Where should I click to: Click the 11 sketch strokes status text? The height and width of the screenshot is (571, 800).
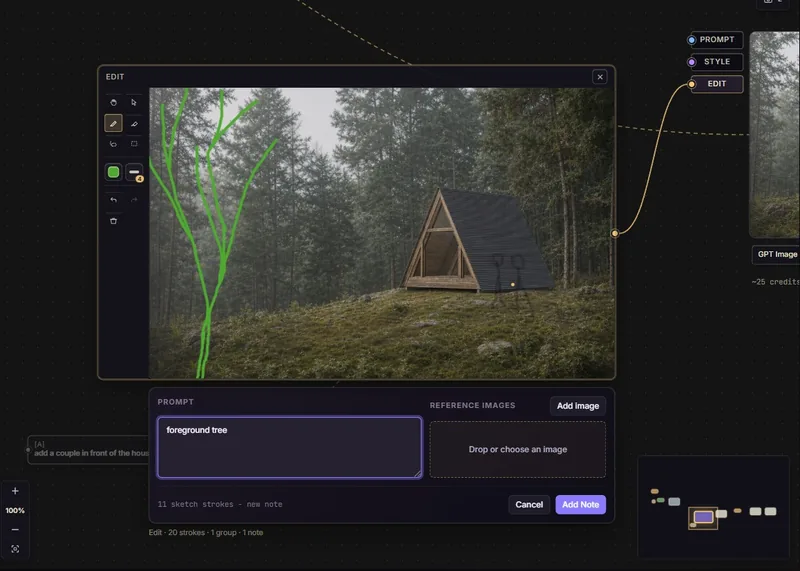220,504
